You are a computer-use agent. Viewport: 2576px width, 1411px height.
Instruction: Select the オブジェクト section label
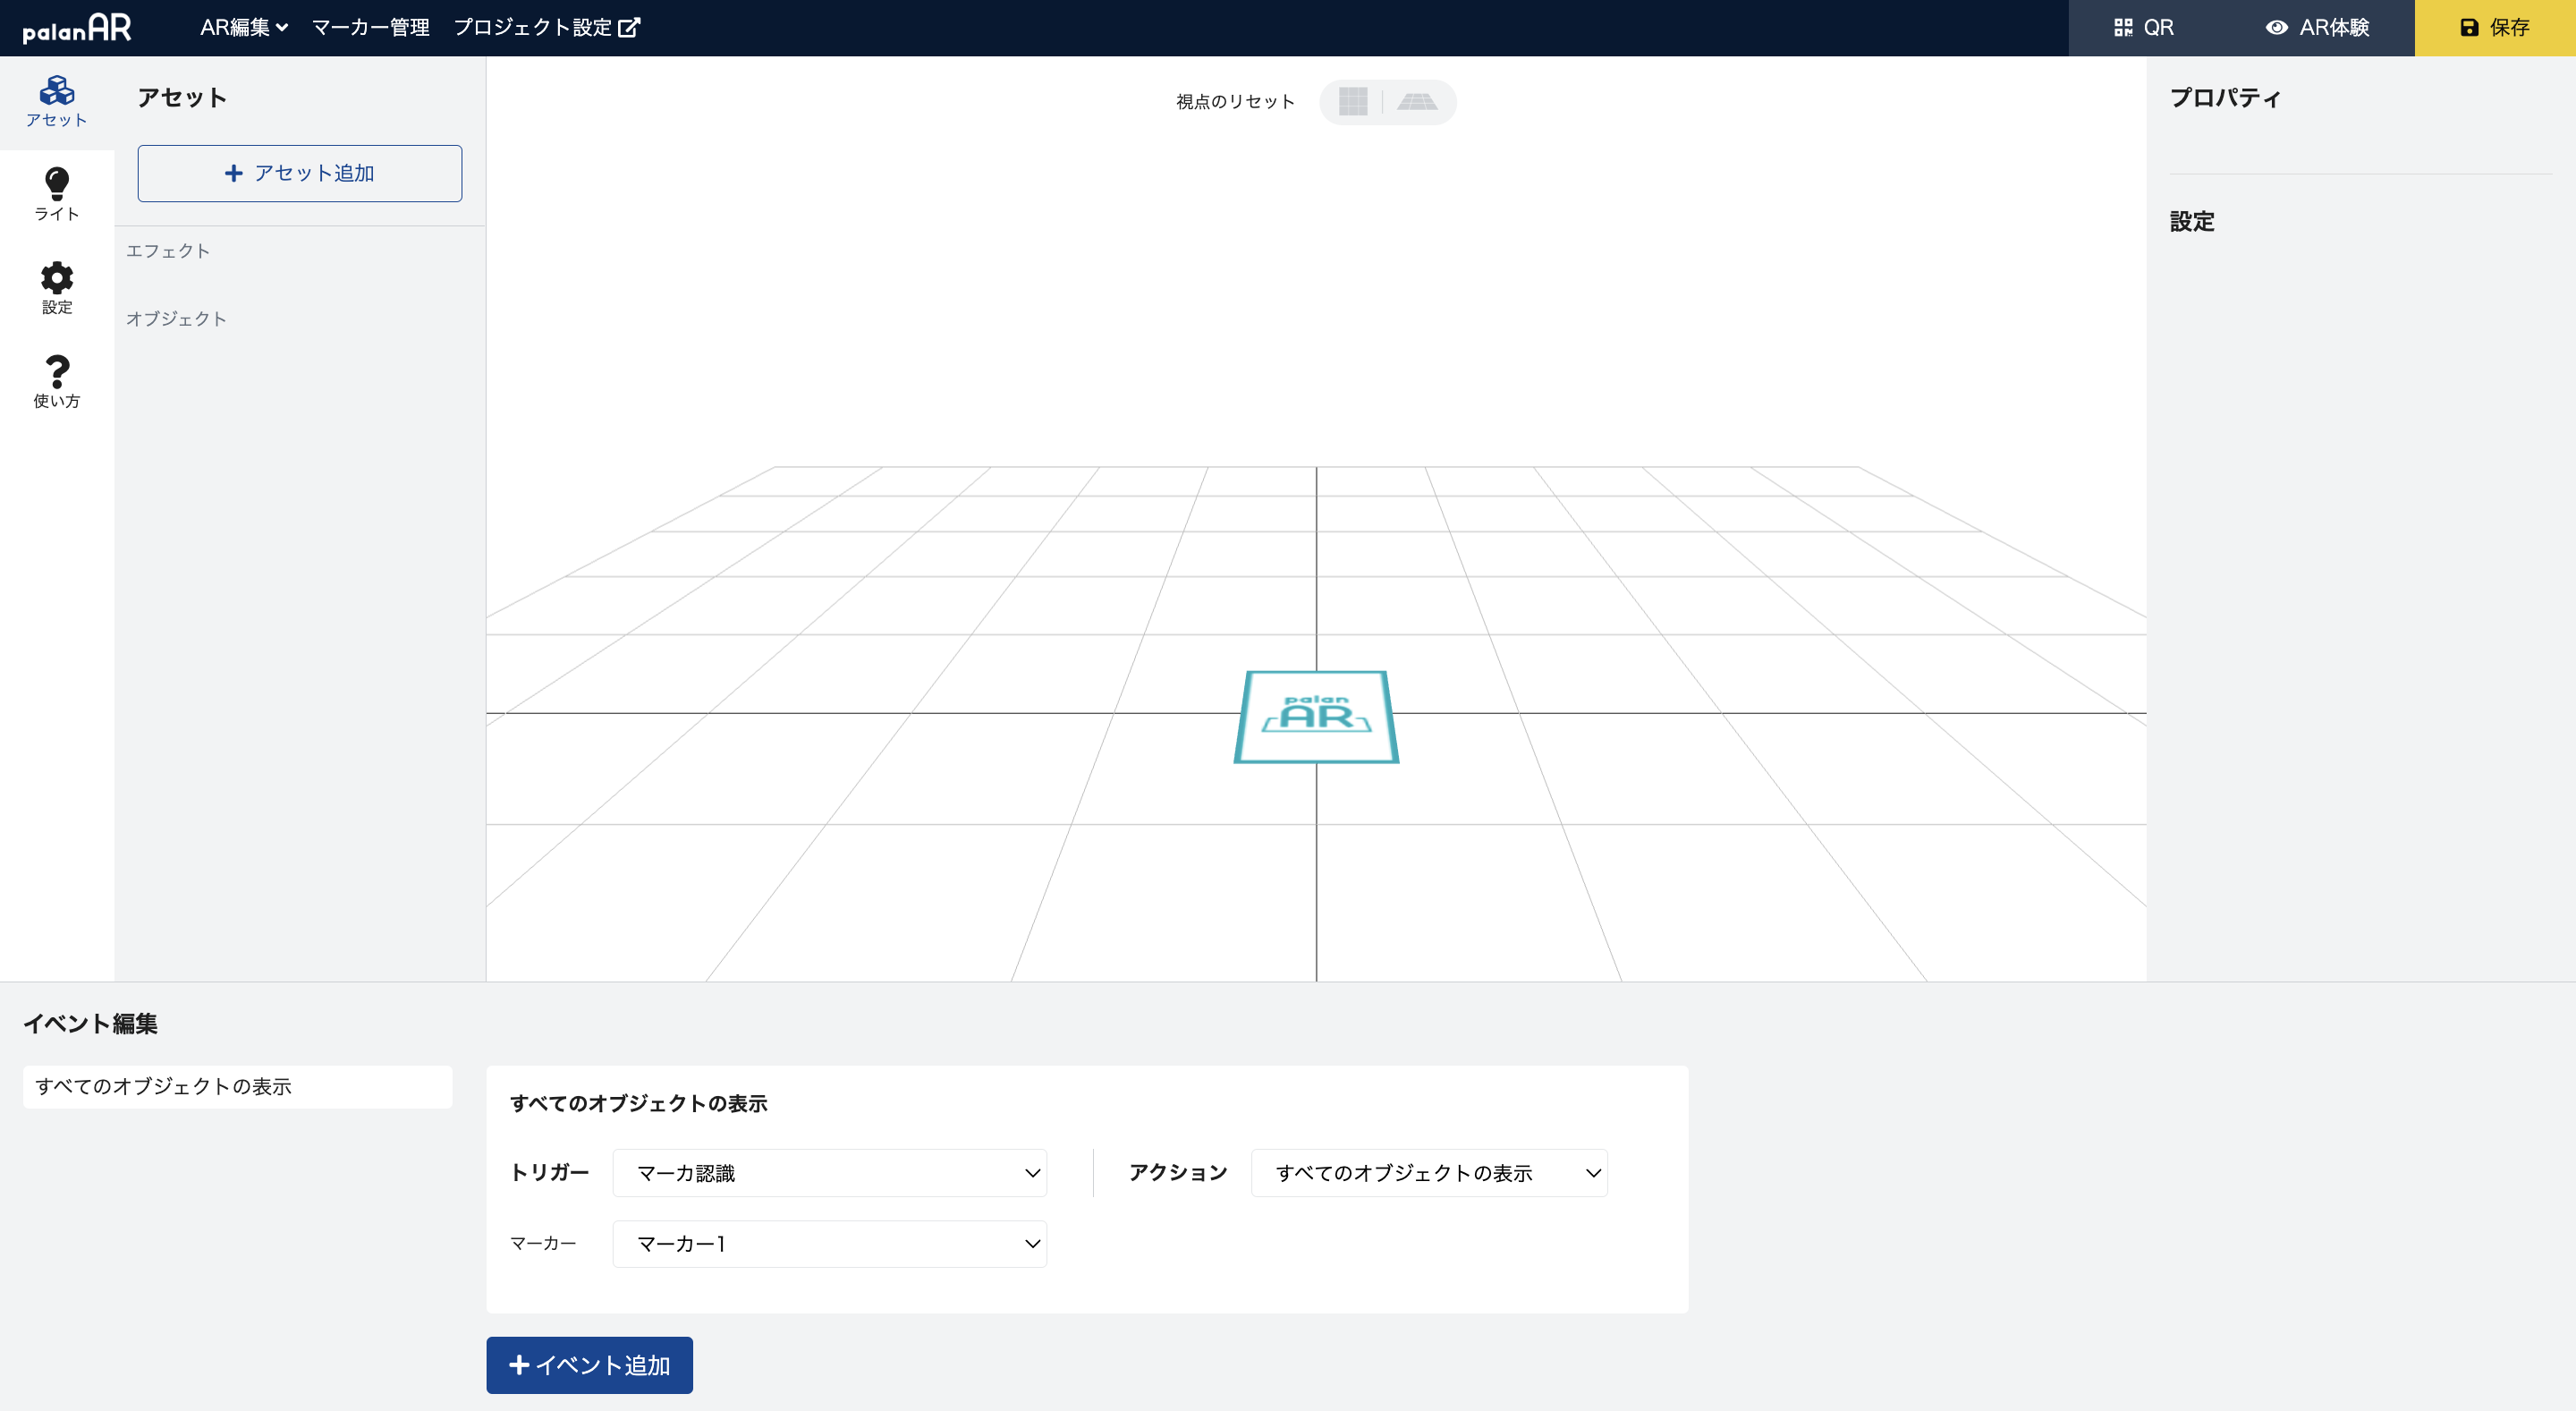176,319
